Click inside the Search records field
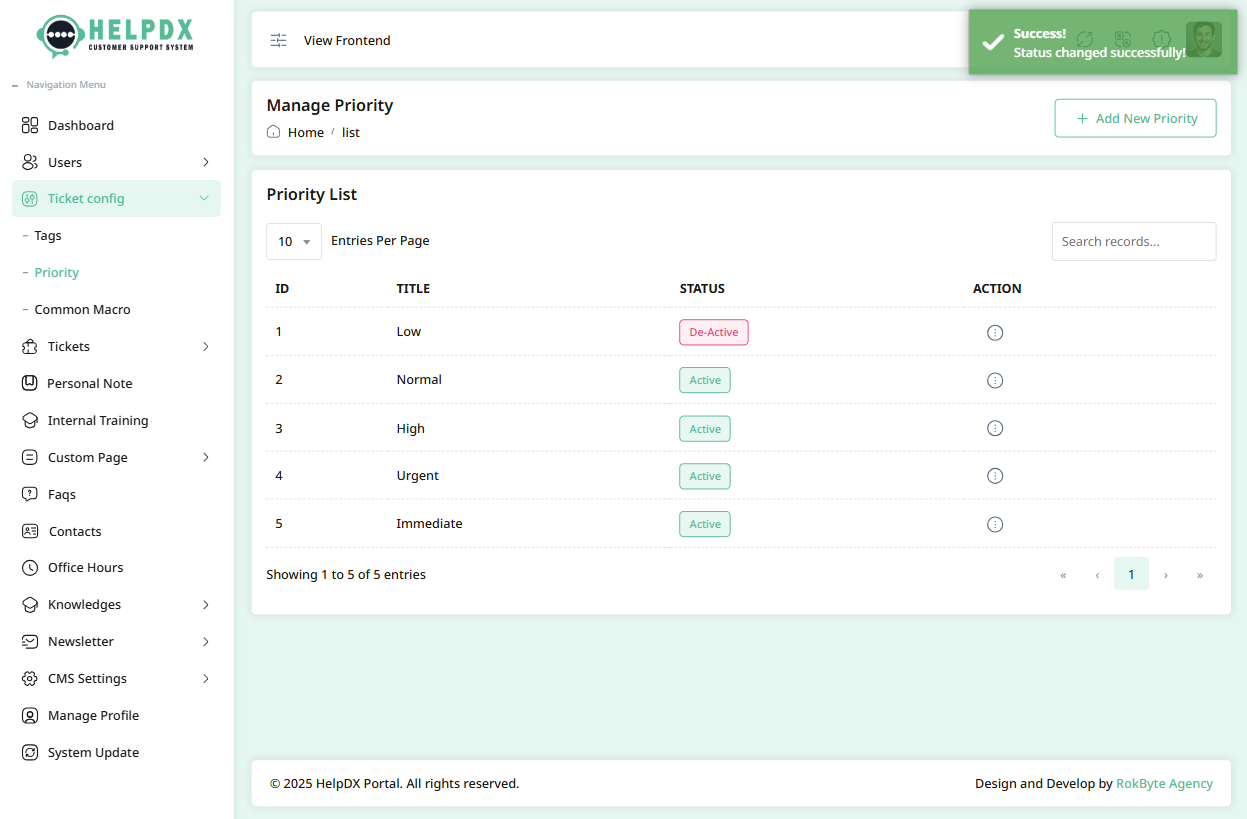 [1133, 241]
